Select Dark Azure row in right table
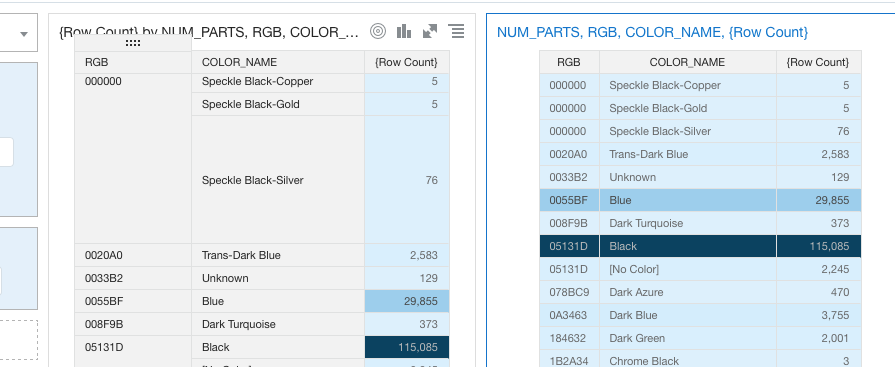 coord(700,292)
